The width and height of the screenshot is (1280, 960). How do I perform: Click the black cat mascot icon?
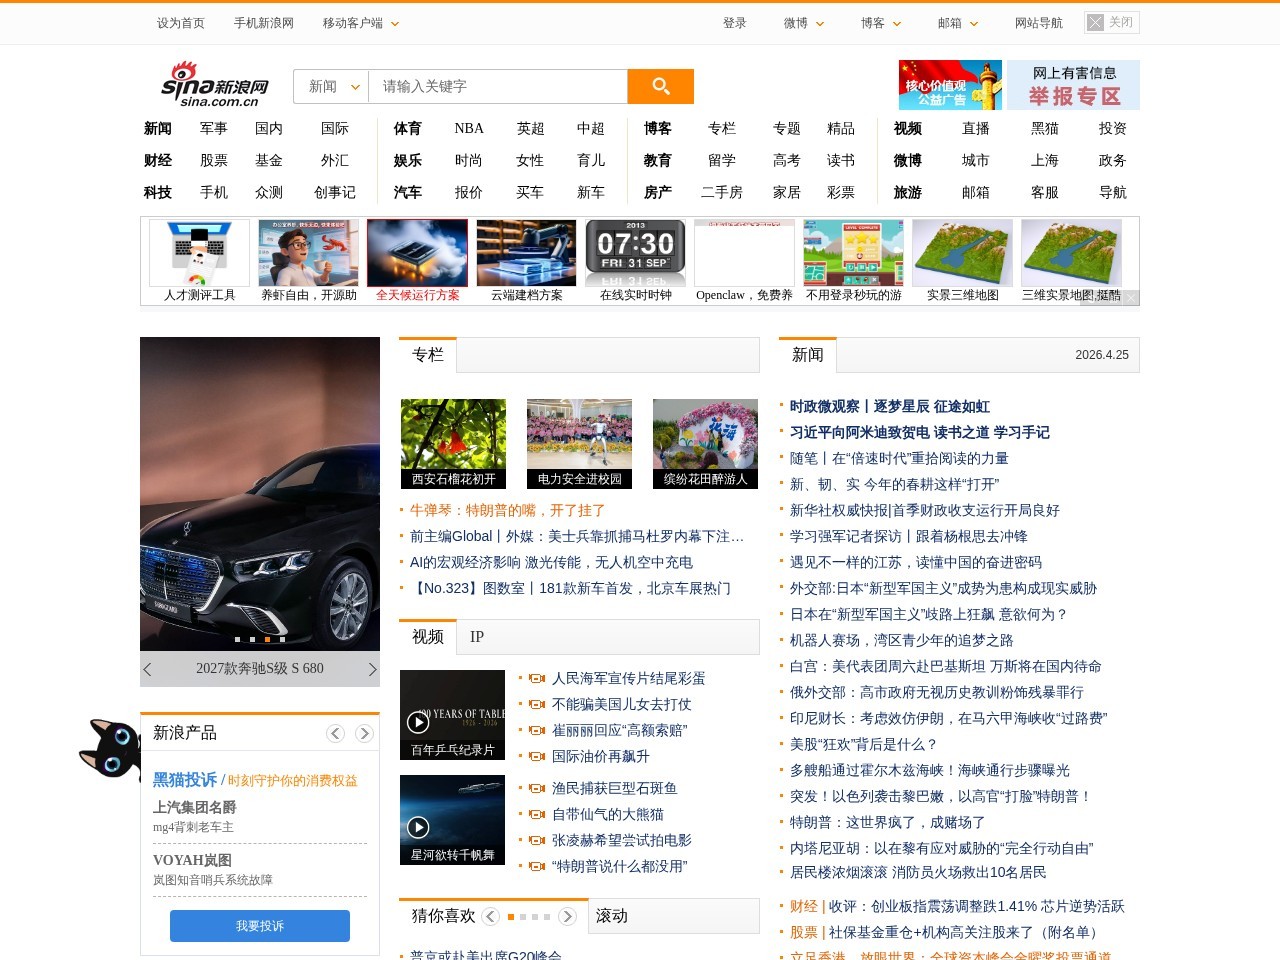coord(112,750)
